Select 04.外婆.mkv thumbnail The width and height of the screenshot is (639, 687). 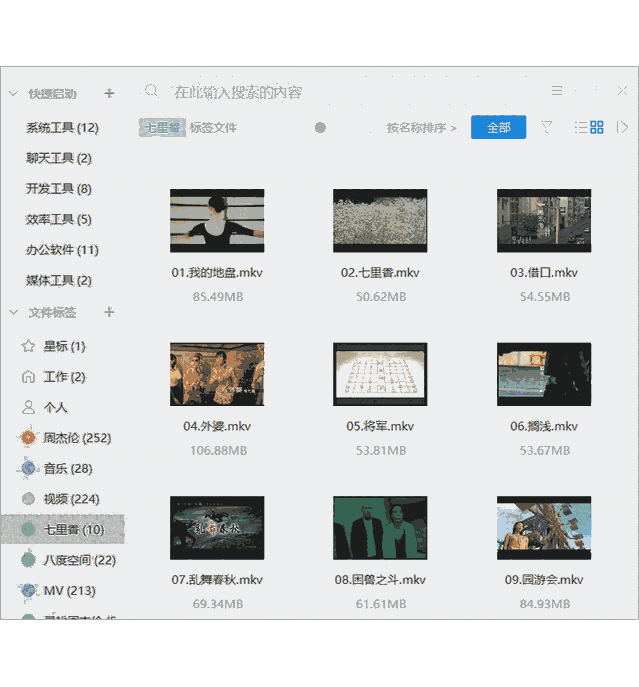pyautogui.click(x=217, y=374)
